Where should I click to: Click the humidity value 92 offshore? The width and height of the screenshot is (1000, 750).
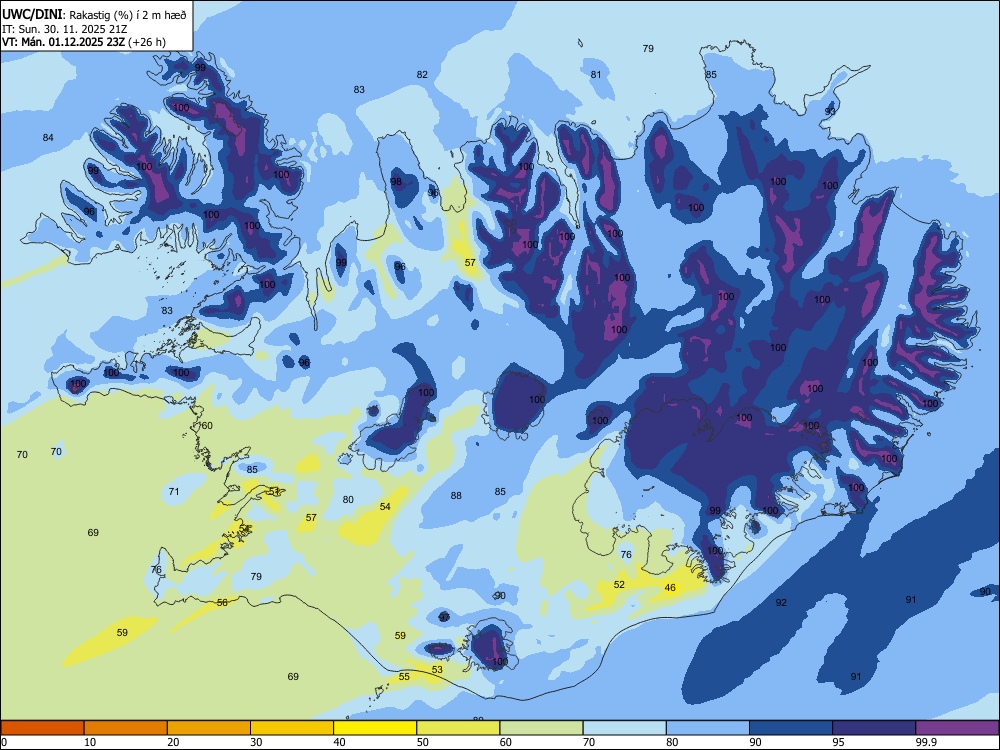(x=781, y=602)
